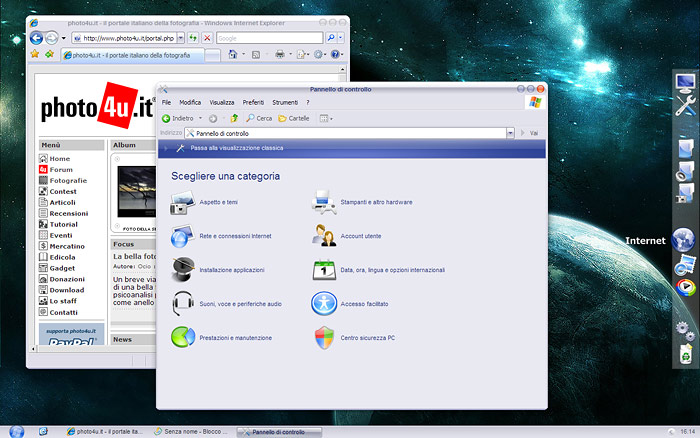Click Aspetto e temi text link

click(x=219, y=202)
